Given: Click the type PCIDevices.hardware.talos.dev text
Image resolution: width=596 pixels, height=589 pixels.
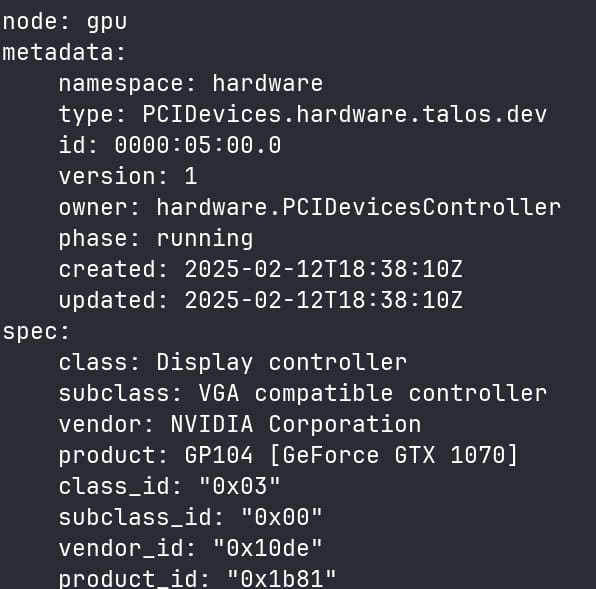Looking at the screenshot, I should point(344,115).
